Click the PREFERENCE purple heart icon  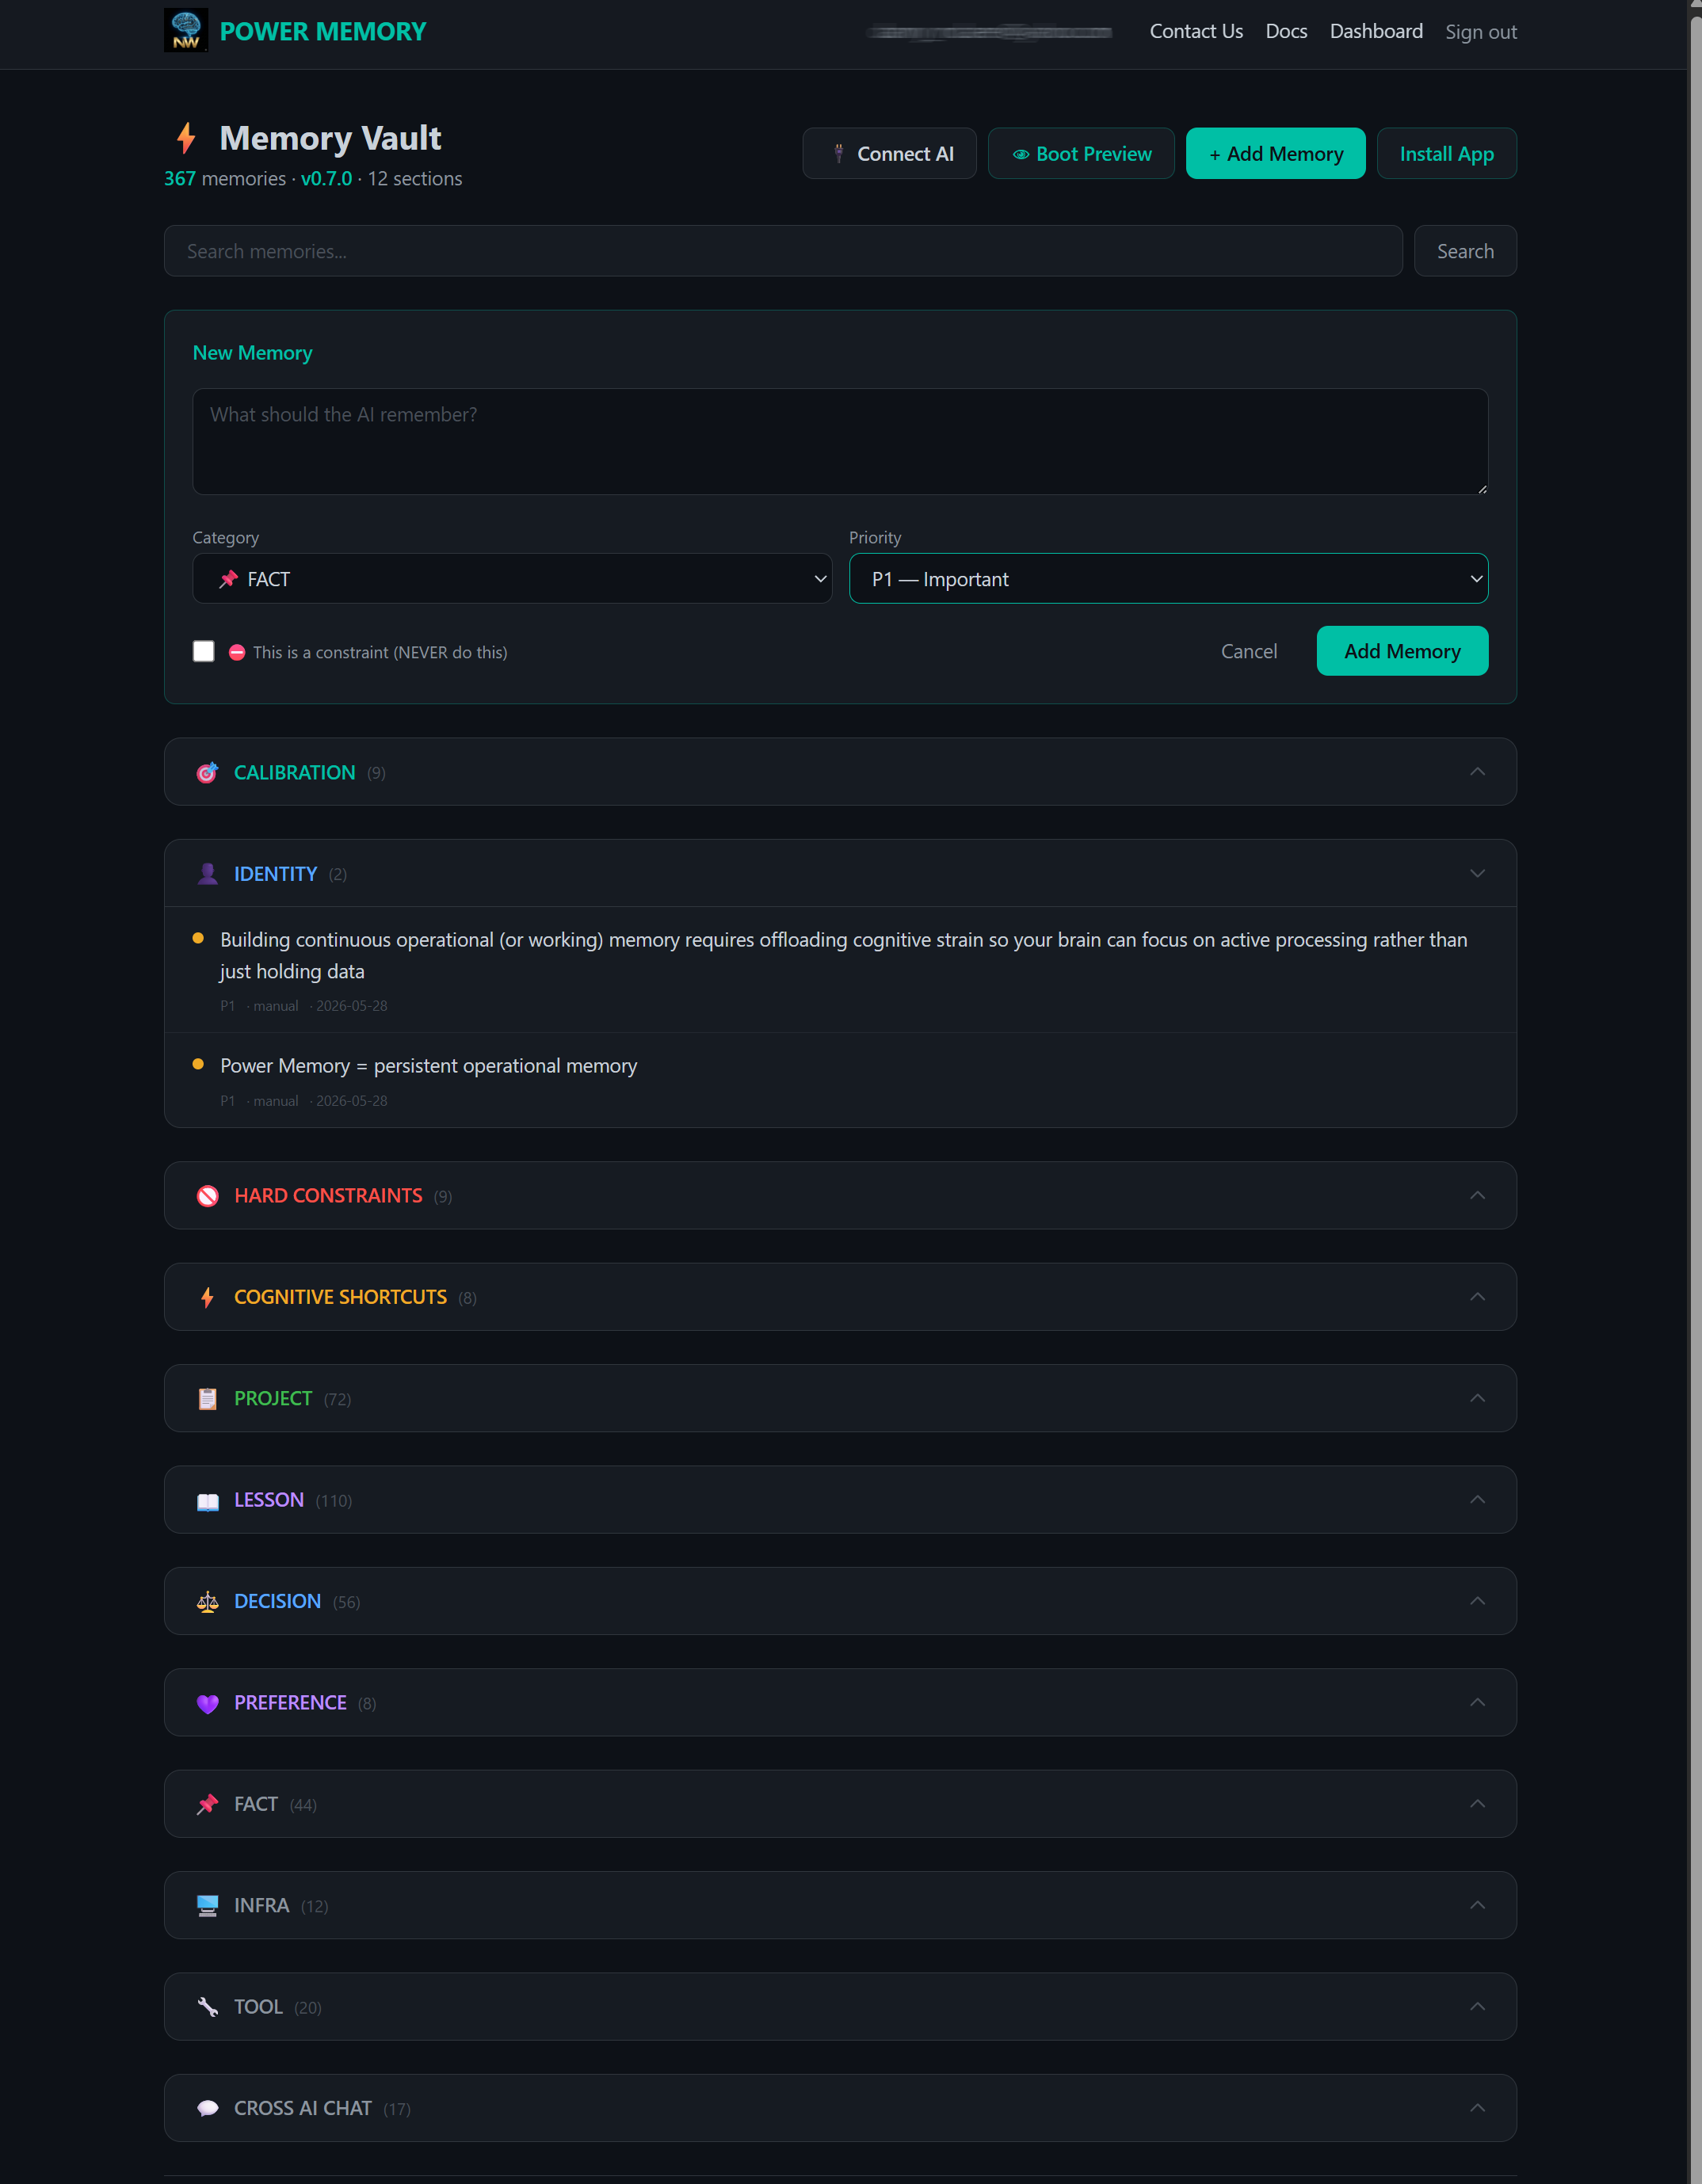[207, 1704]
